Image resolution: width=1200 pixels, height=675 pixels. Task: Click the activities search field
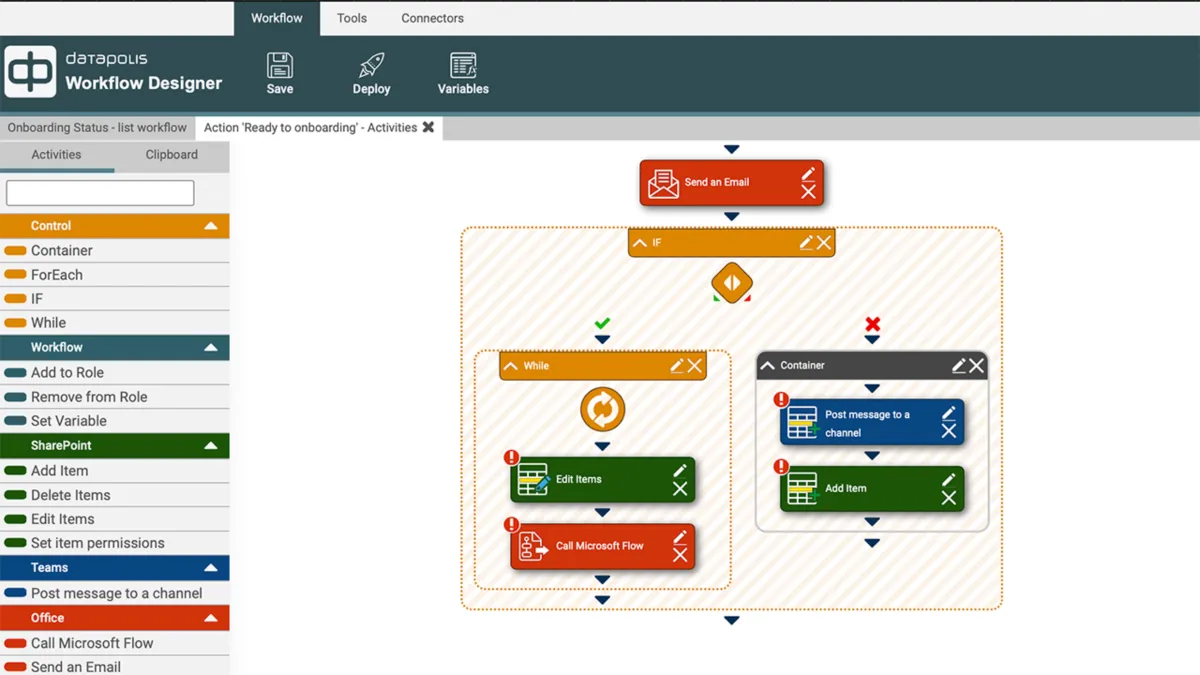100,193
